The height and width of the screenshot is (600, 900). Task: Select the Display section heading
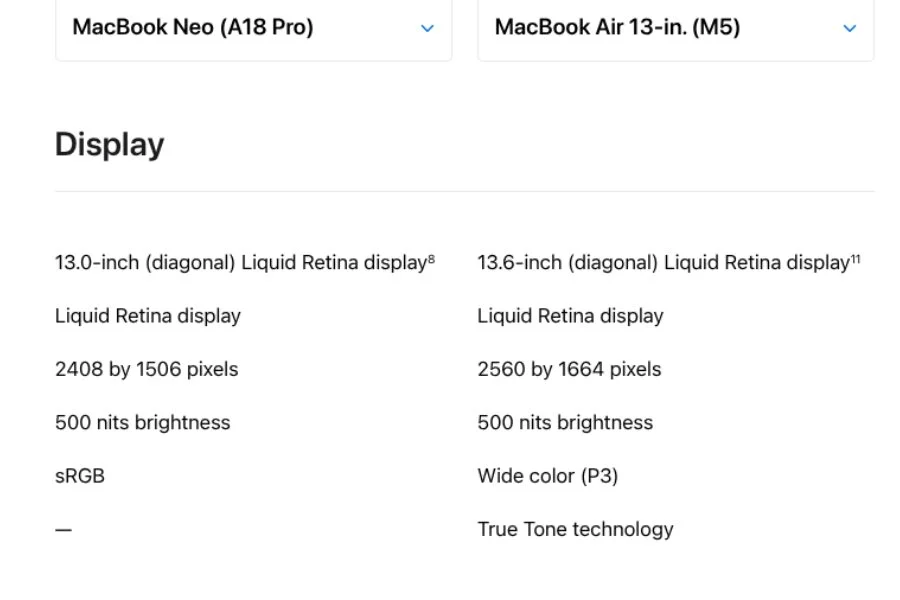coord(110,144)
